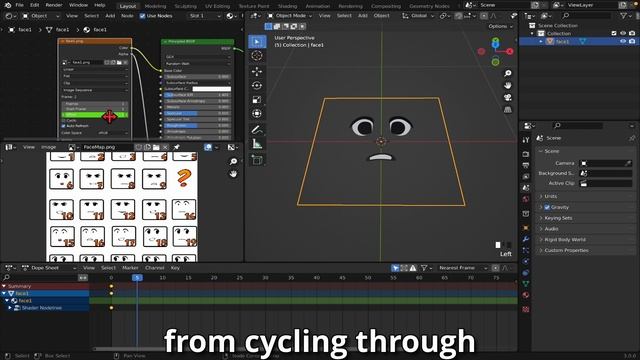Click the pin icon beside Scene header
The width and height of the screenshot is (640, 360).
632,138
